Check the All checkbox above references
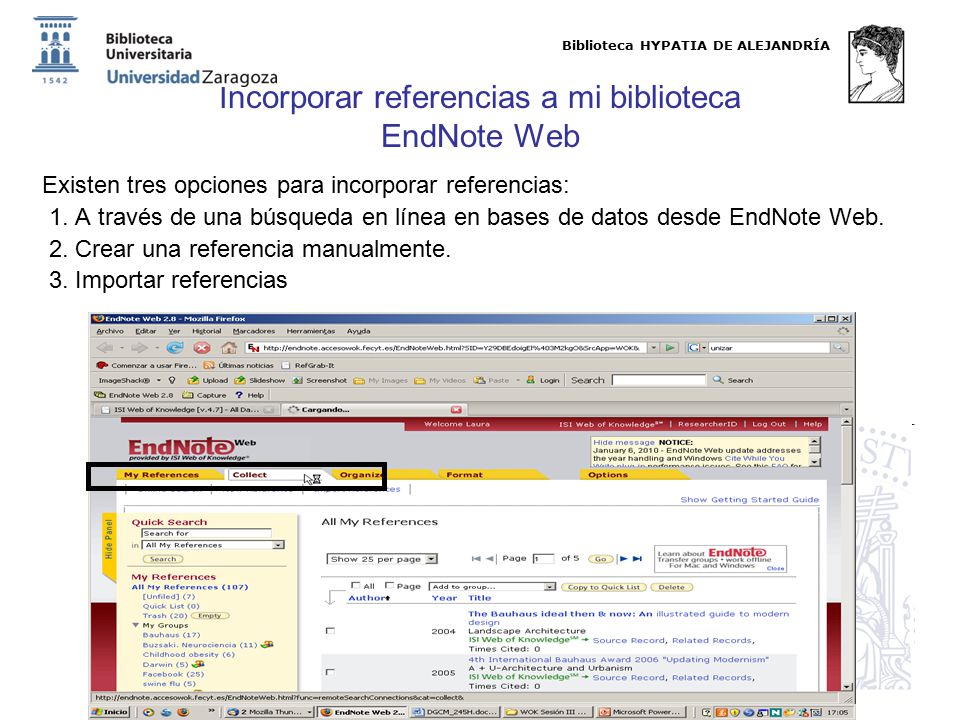 (x=356, y=585)
